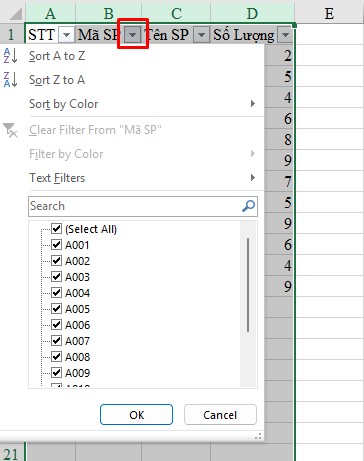The image size is (364, 461).
Task: Toggle the (Select All) checkbox
Action: (56, 229)
